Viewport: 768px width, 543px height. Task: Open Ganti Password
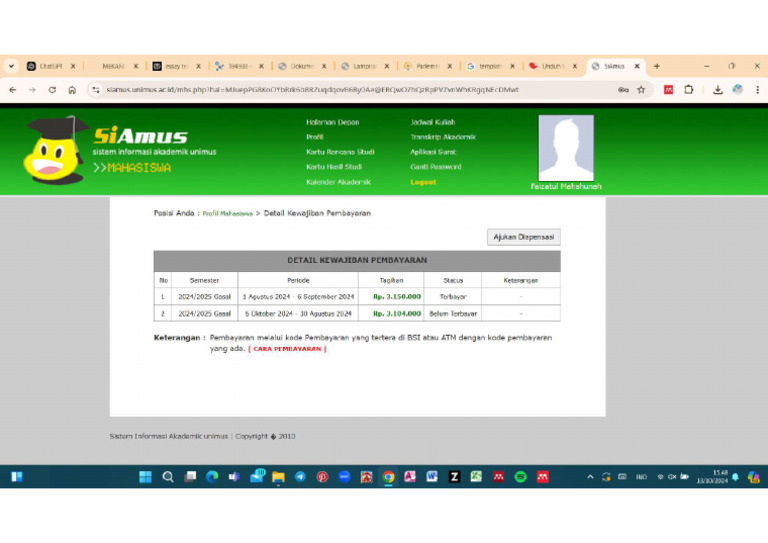click(436, 167)
